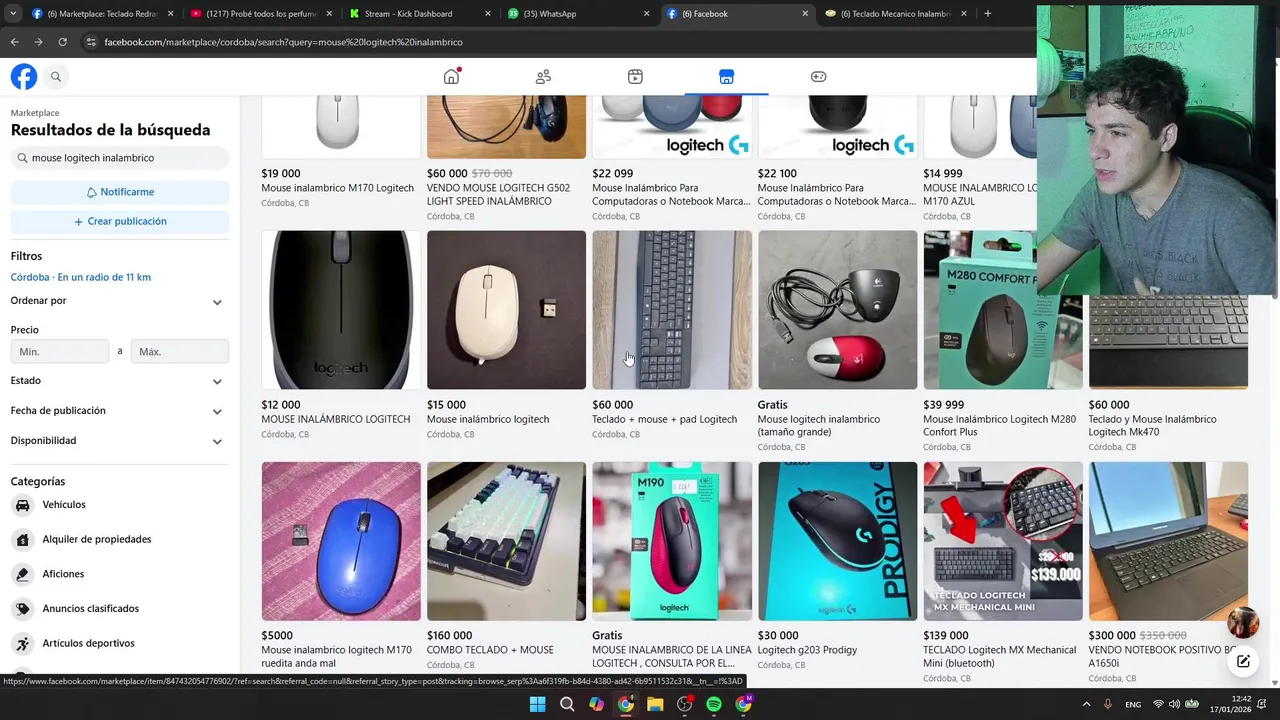Click the mouse logitech inalambrico search box
This screenshot has height=720, width=1280.
point(119,158)
